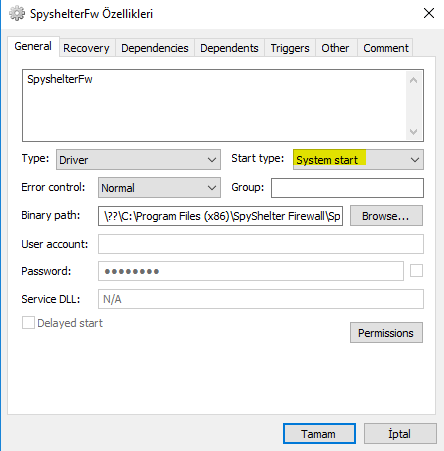Close the SpyshelterFw properties dialog
The image size is (444, 451).
click(429, 13)
